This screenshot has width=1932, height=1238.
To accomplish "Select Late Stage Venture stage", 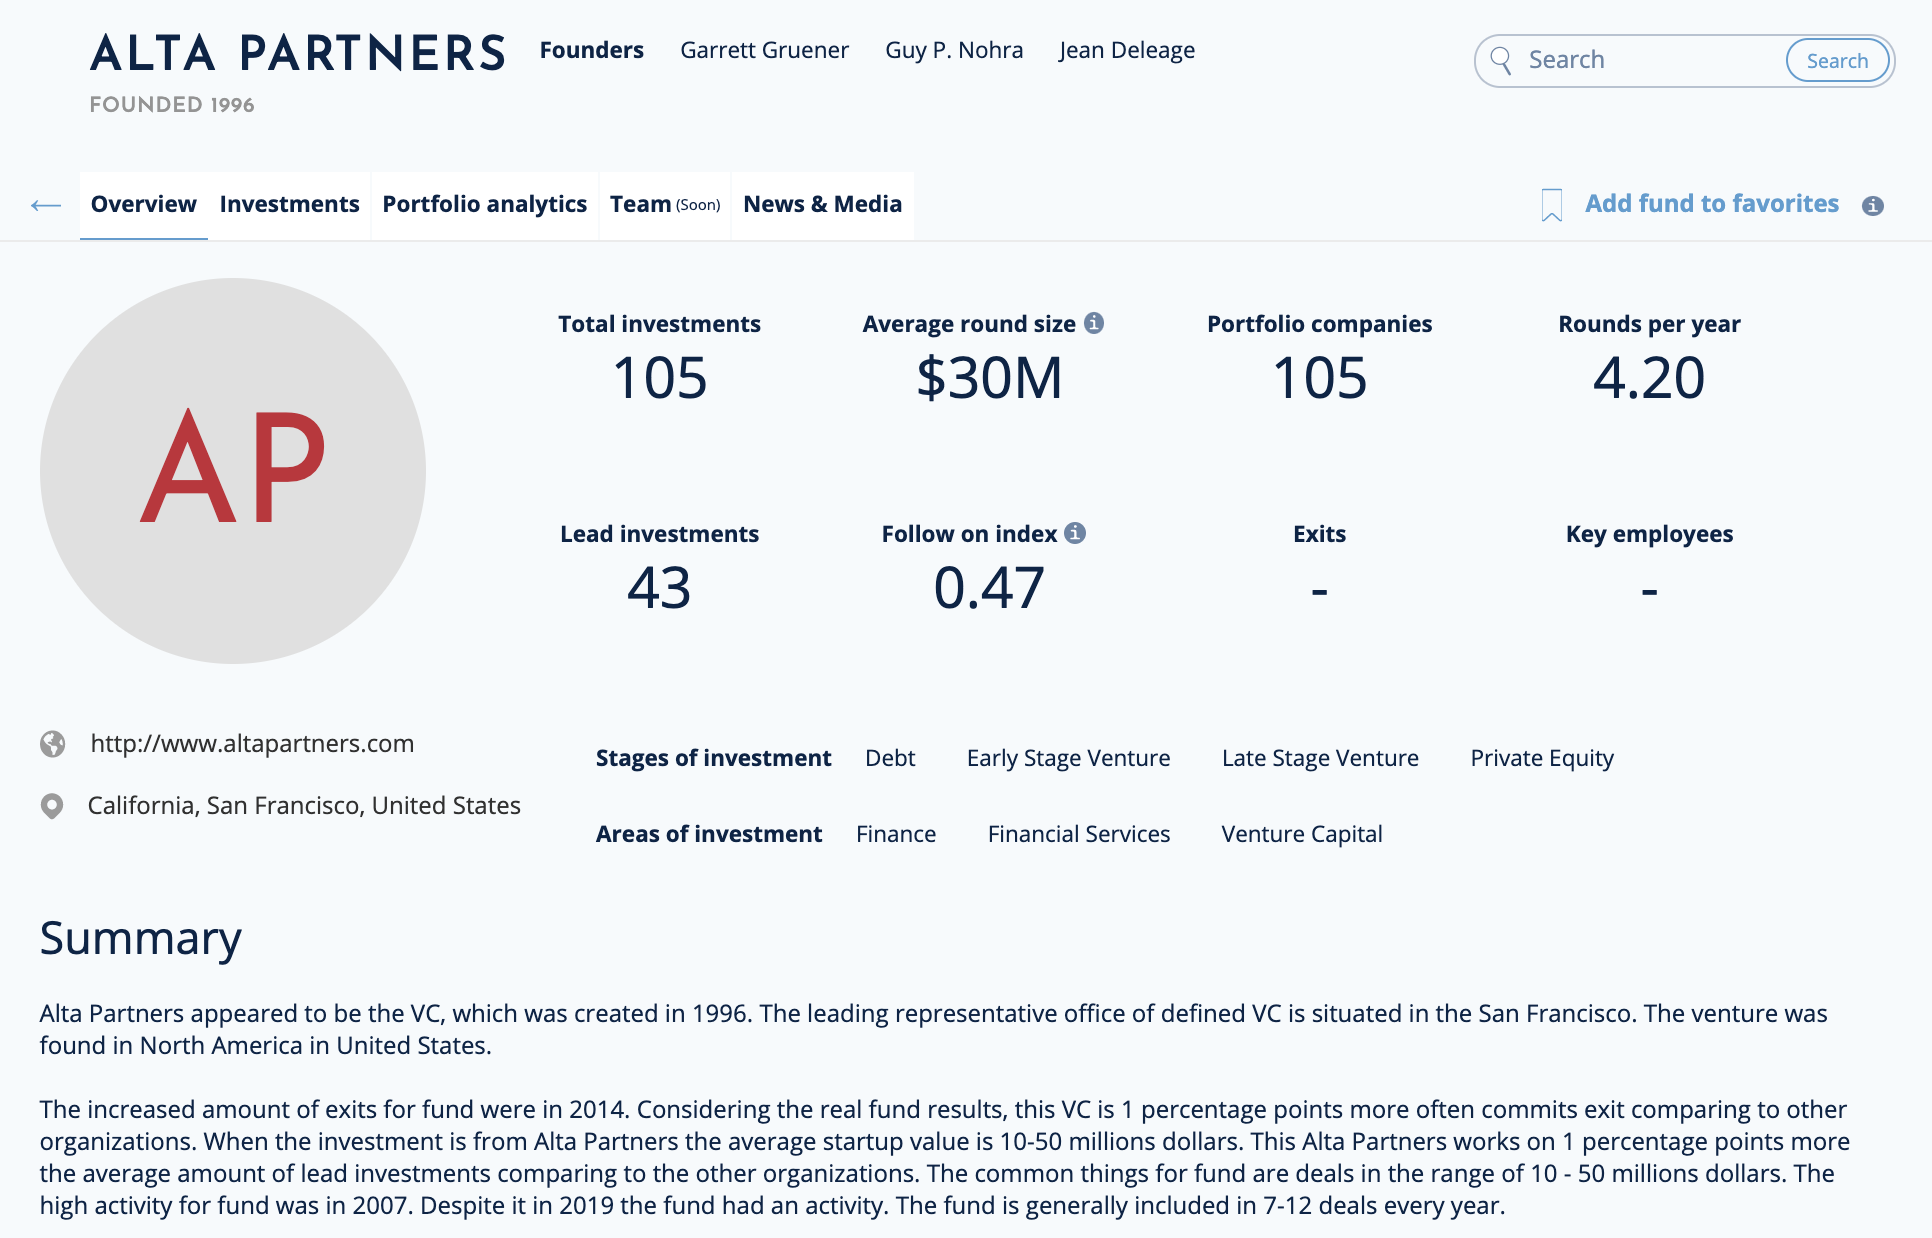I will (1320, 758).
